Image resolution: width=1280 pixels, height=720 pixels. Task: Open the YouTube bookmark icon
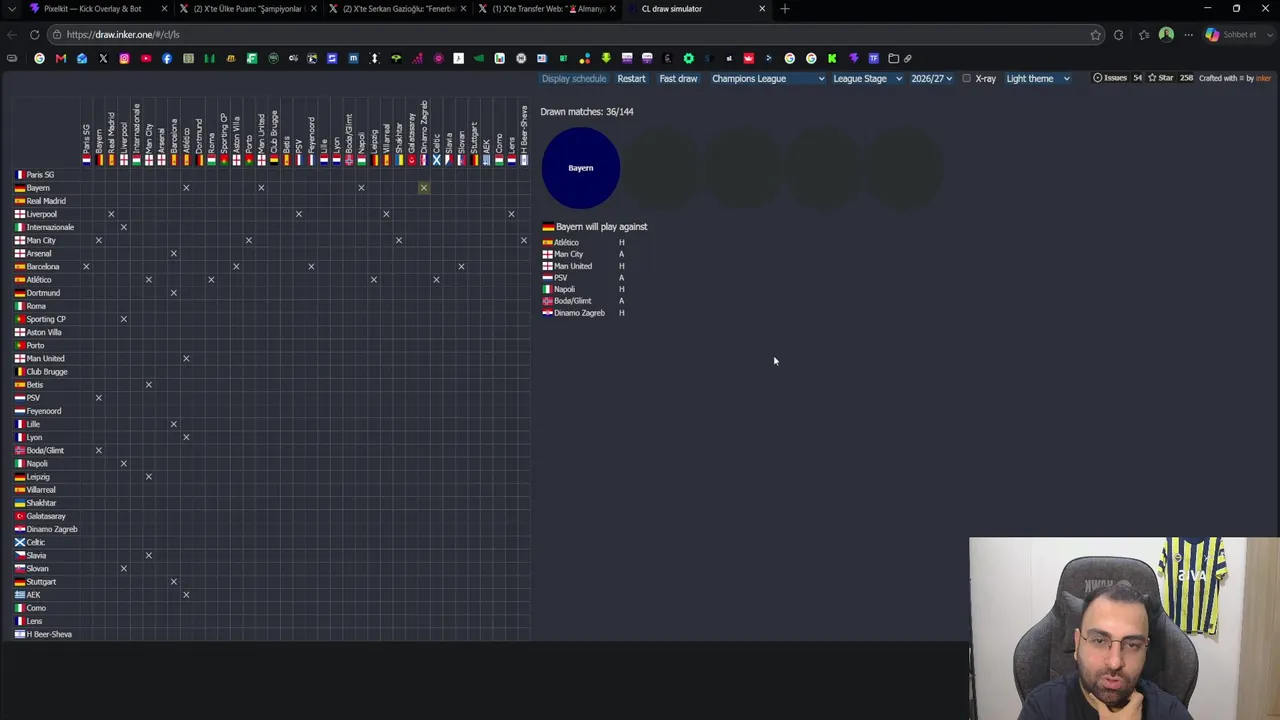pos(145,58)
